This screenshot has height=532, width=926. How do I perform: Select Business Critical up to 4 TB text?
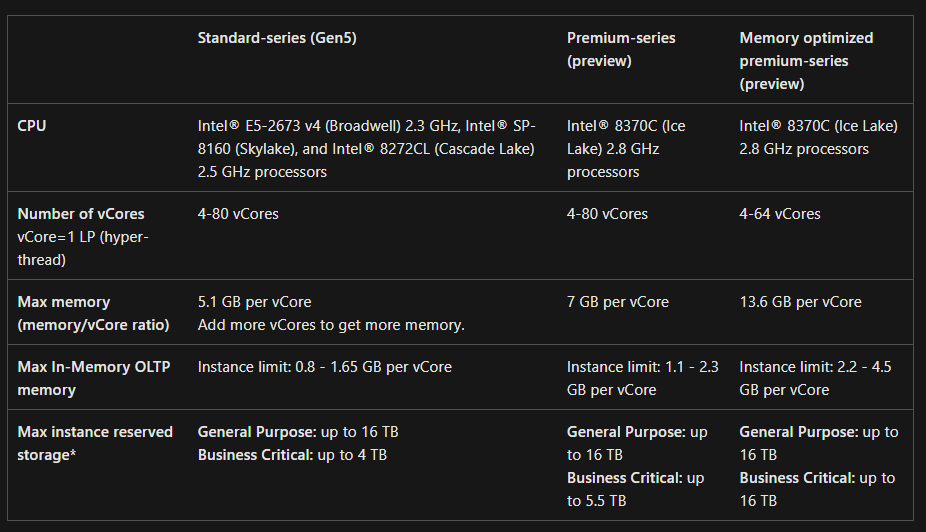coord(292,455)
